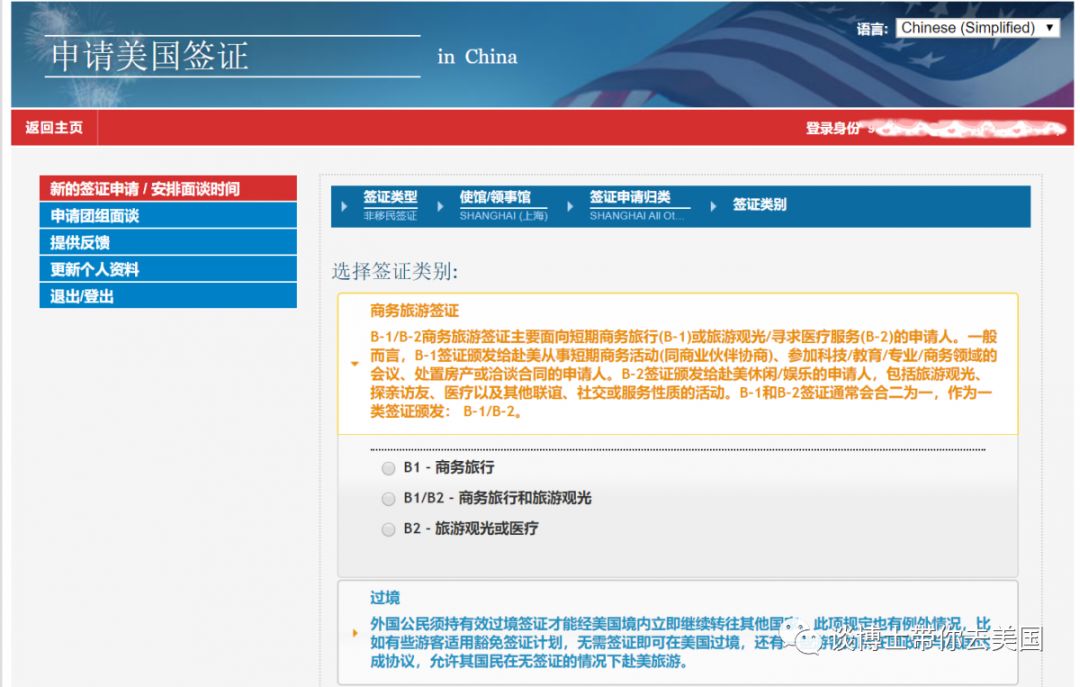This screenshot has height=687, width=1080.
Task: Open 更新个人资料 from the sidebar
Action: click(x=167, y=269)
